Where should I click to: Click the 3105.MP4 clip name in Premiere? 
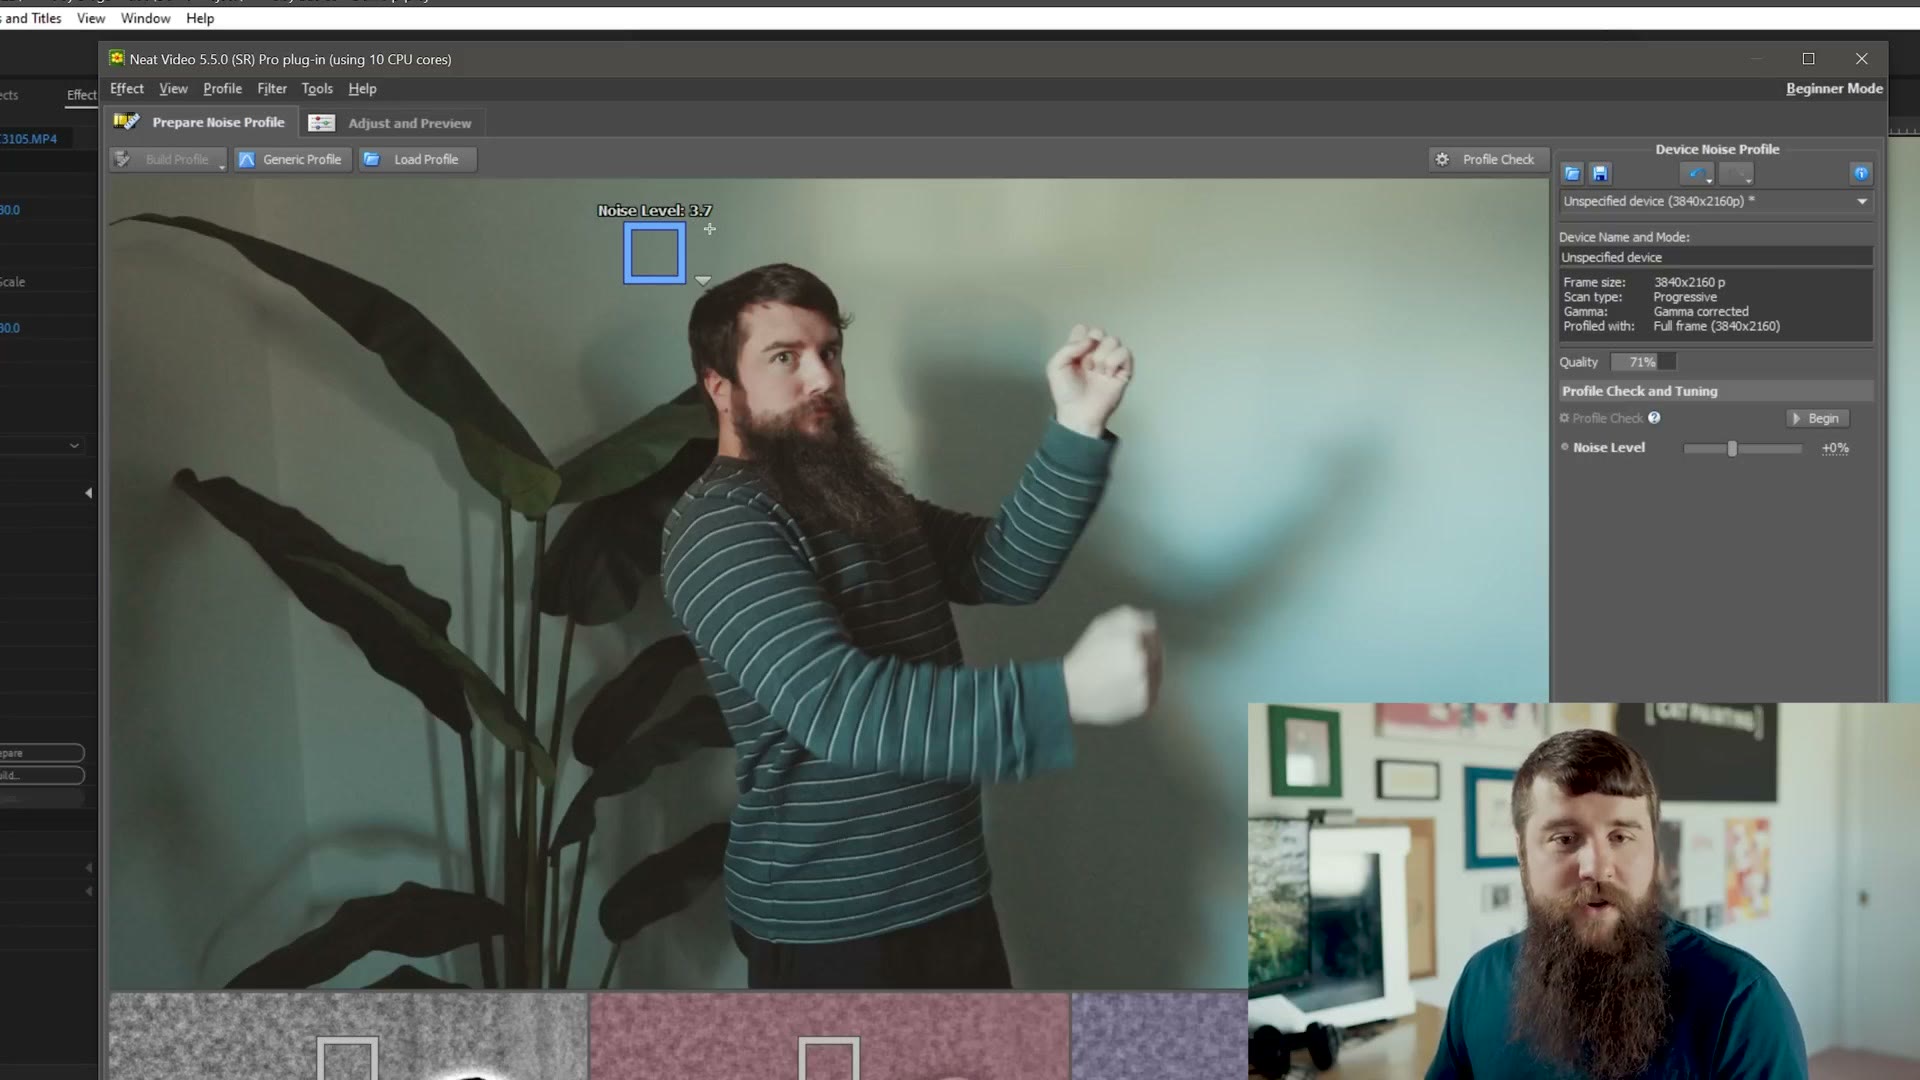29,139
